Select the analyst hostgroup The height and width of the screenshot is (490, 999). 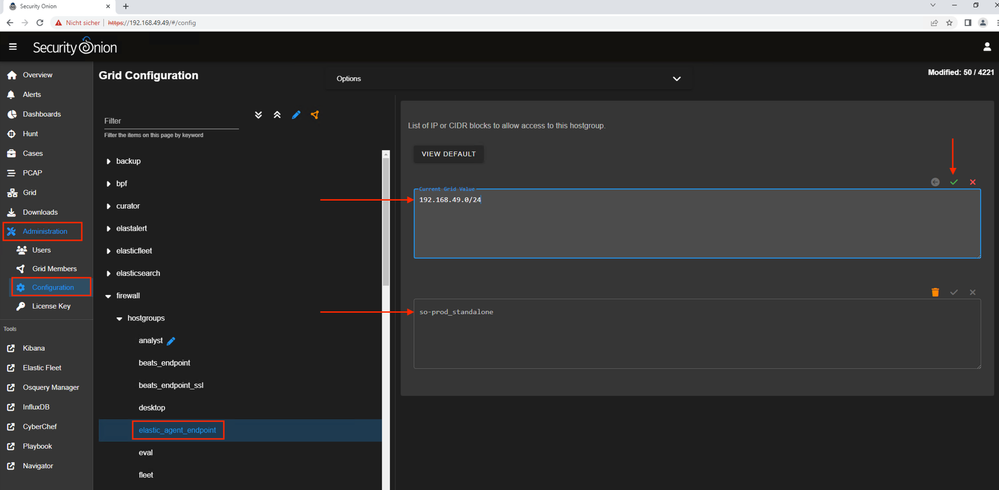[x=151, y=341]
